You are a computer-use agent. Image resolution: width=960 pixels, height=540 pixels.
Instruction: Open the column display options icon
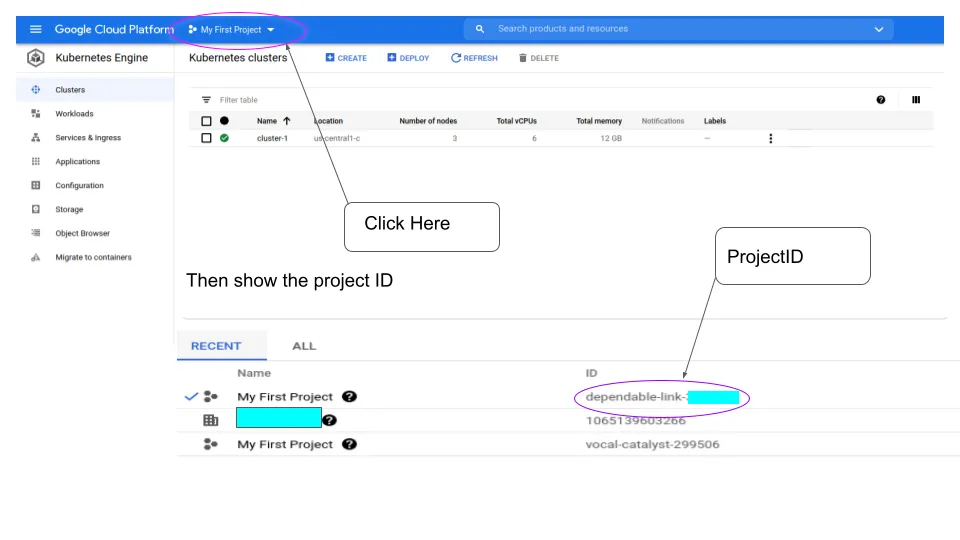(x=916, y=100)
